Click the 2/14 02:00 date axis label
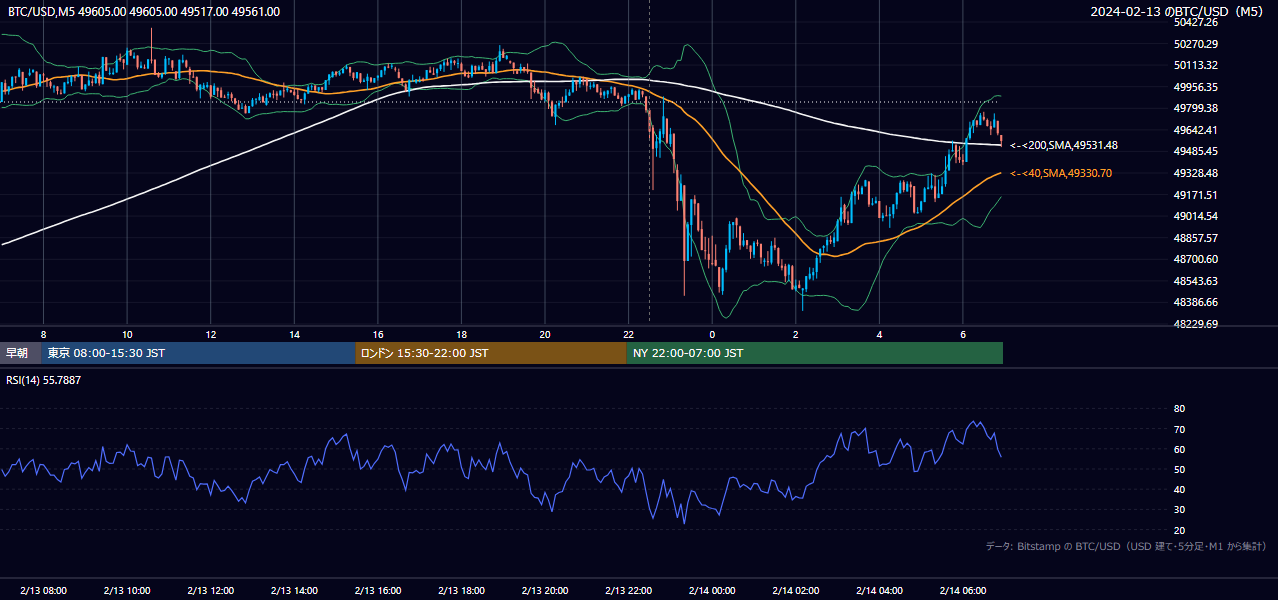 coord(796,590)
